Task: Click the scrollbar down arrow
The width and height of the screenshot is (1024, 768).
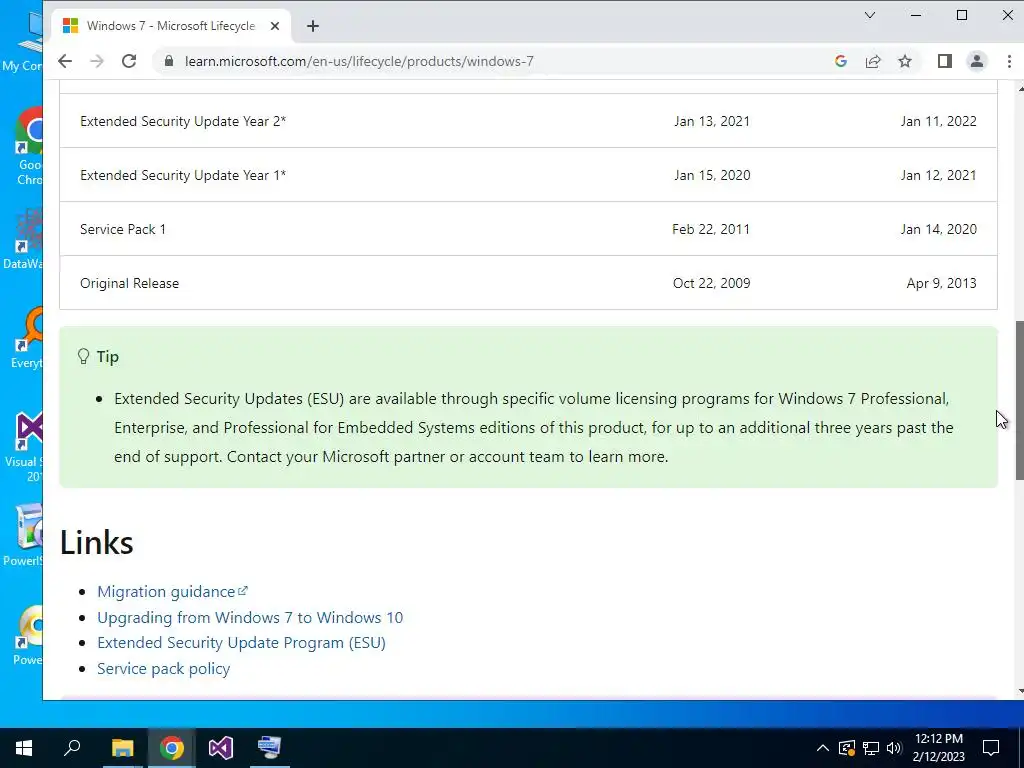Action: [x=1019, y=691]
